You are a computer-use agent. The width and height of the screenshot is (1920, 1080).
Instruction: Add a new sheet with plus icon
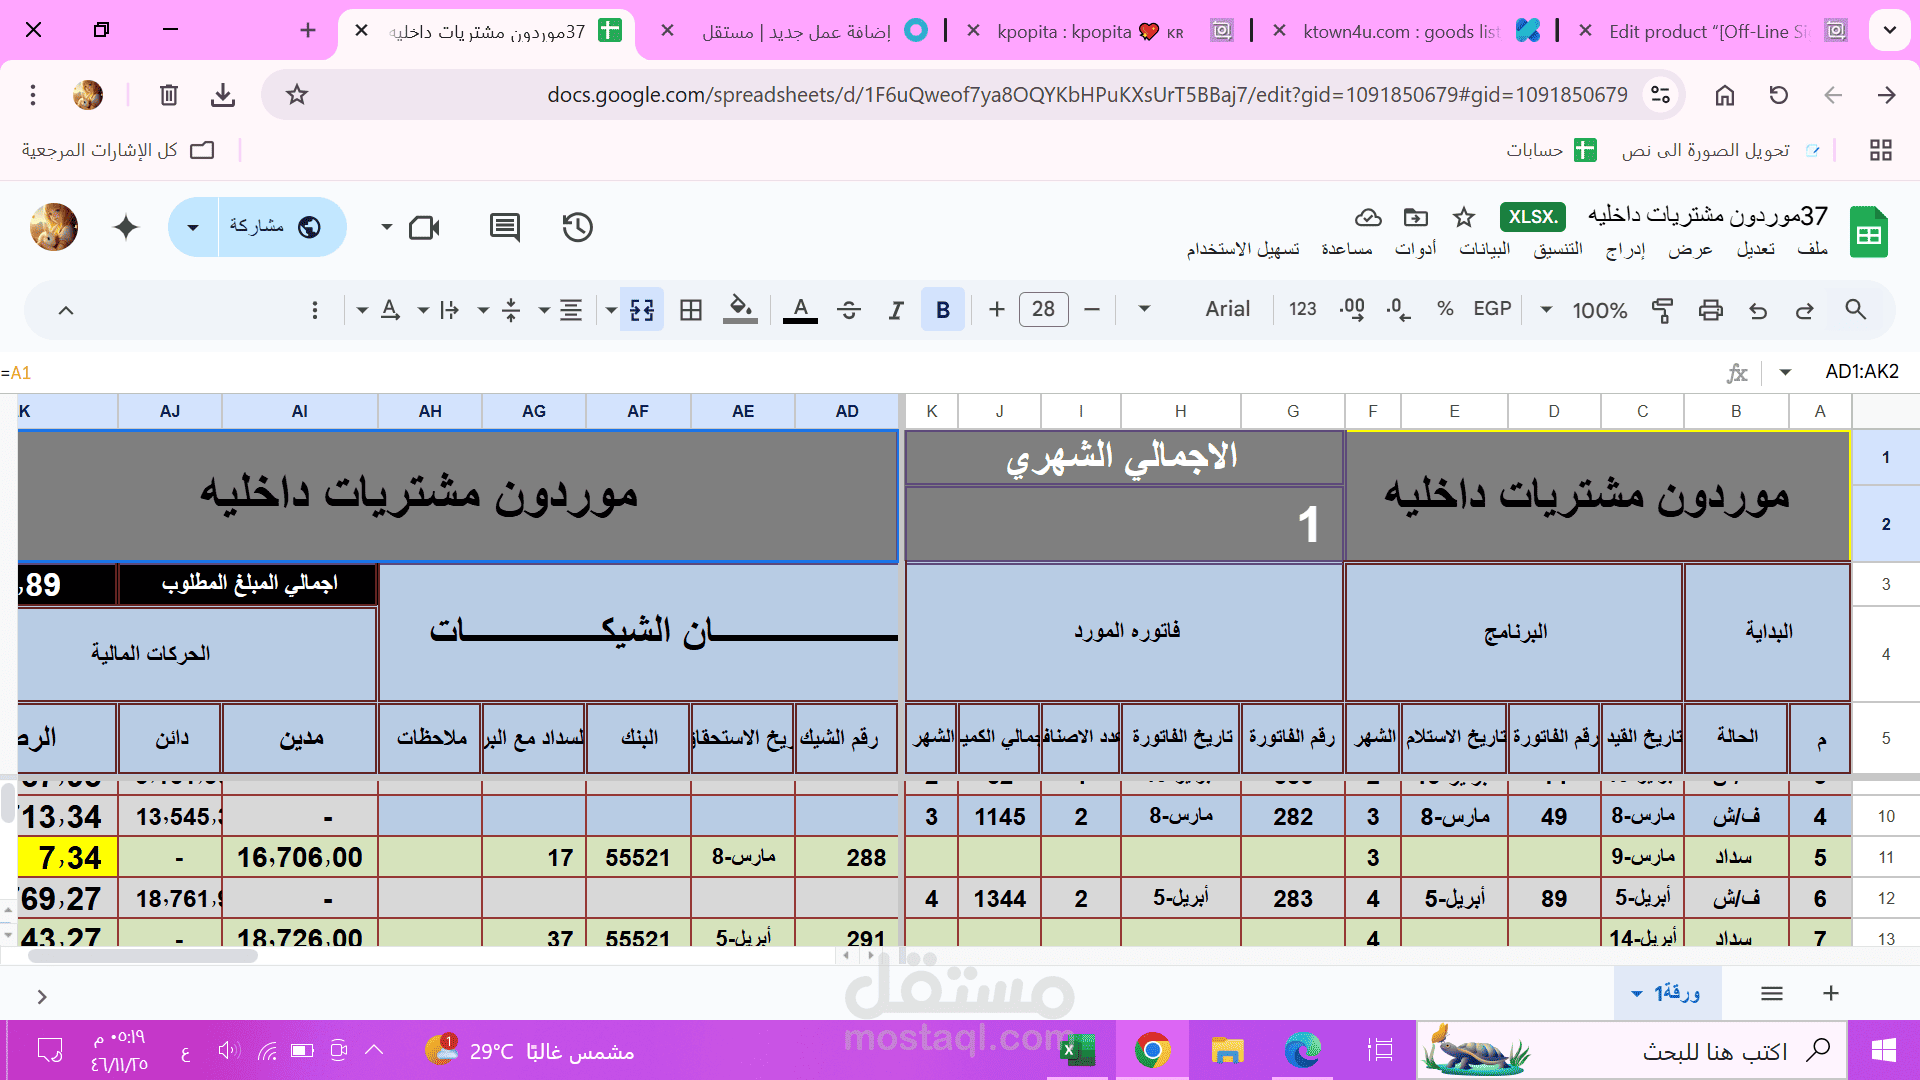[1831, 993]
